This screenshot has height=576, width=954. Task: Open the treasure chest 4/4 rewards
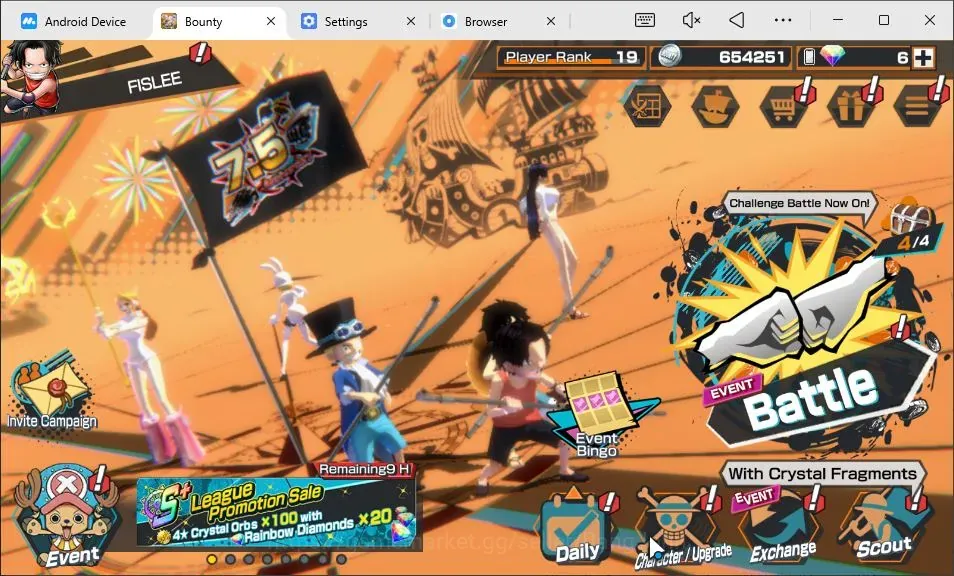[x=911, y=228]
